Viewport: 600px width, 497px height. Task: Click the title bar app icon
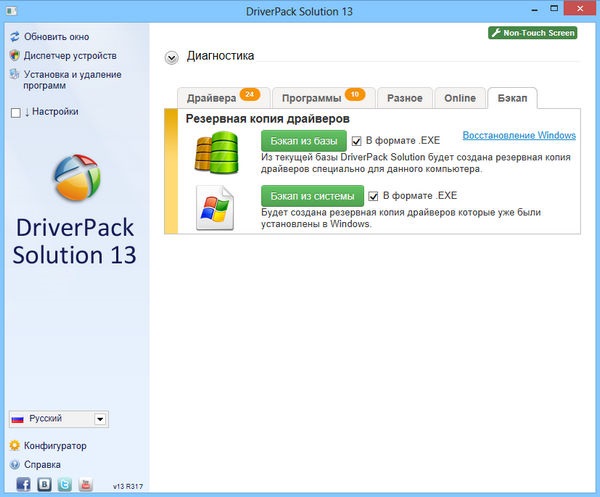point(11,11)
